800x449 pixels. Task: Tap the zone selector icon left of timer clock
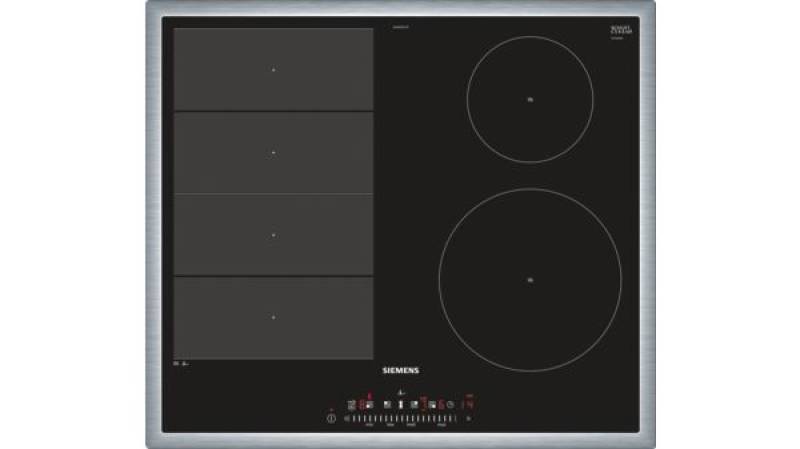pyautogui.click(x=432, y=405)
